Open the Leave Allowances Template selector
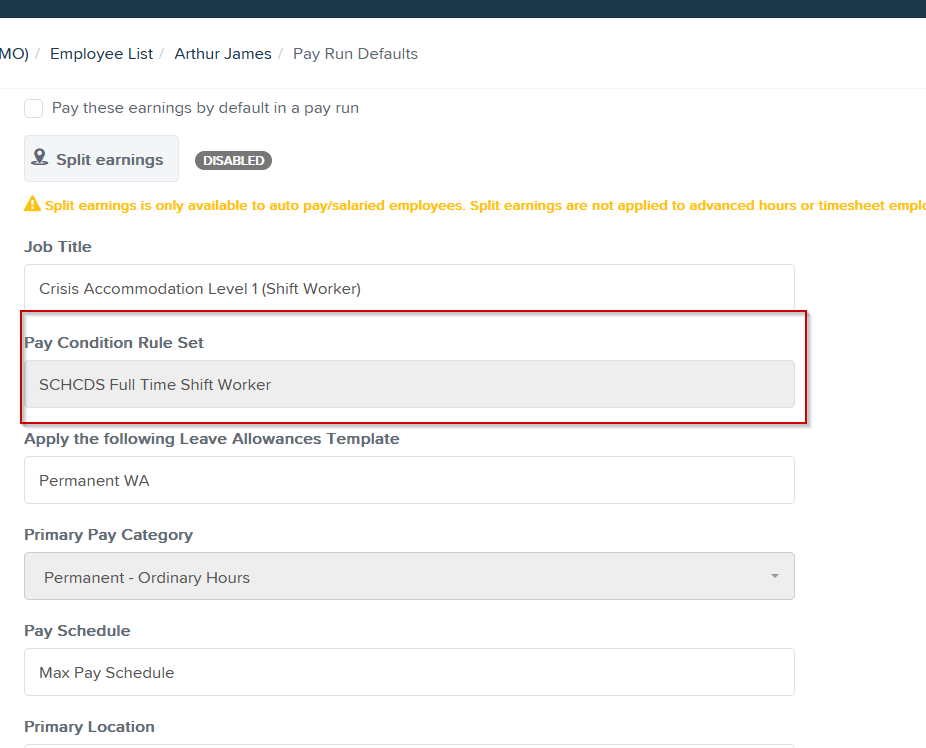The height and width of the screenshot is (748, 926). tap(409, 480)
